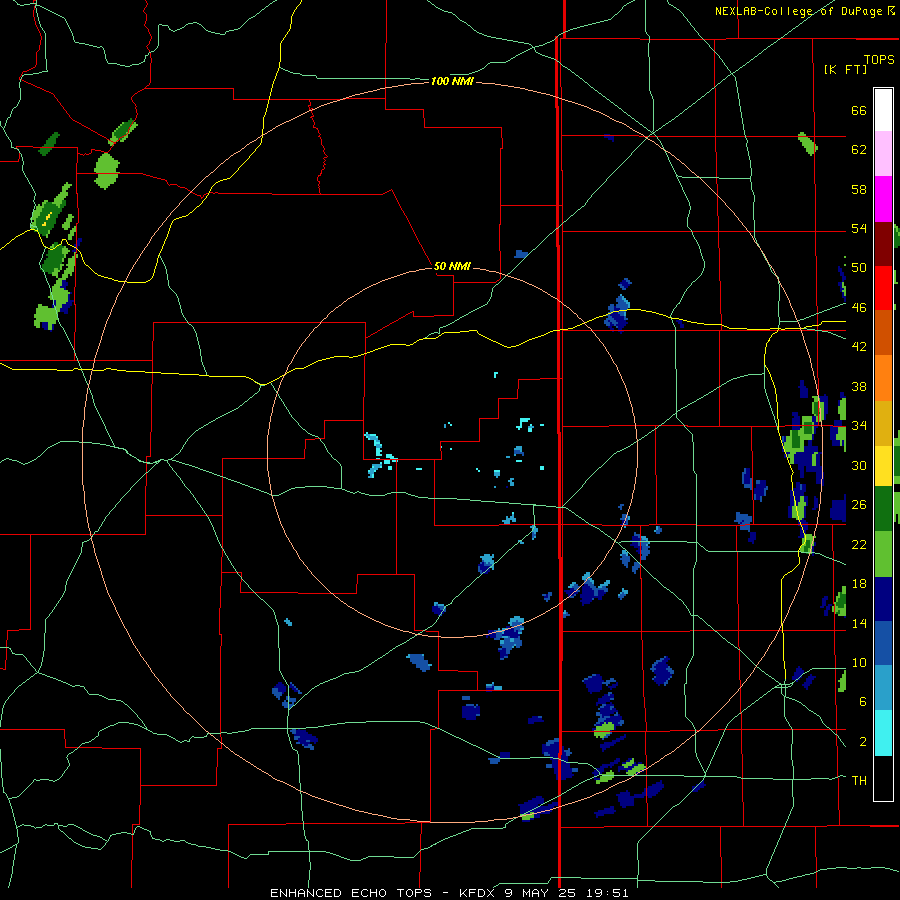Pick the bright red legend swatch

point(883,288)
